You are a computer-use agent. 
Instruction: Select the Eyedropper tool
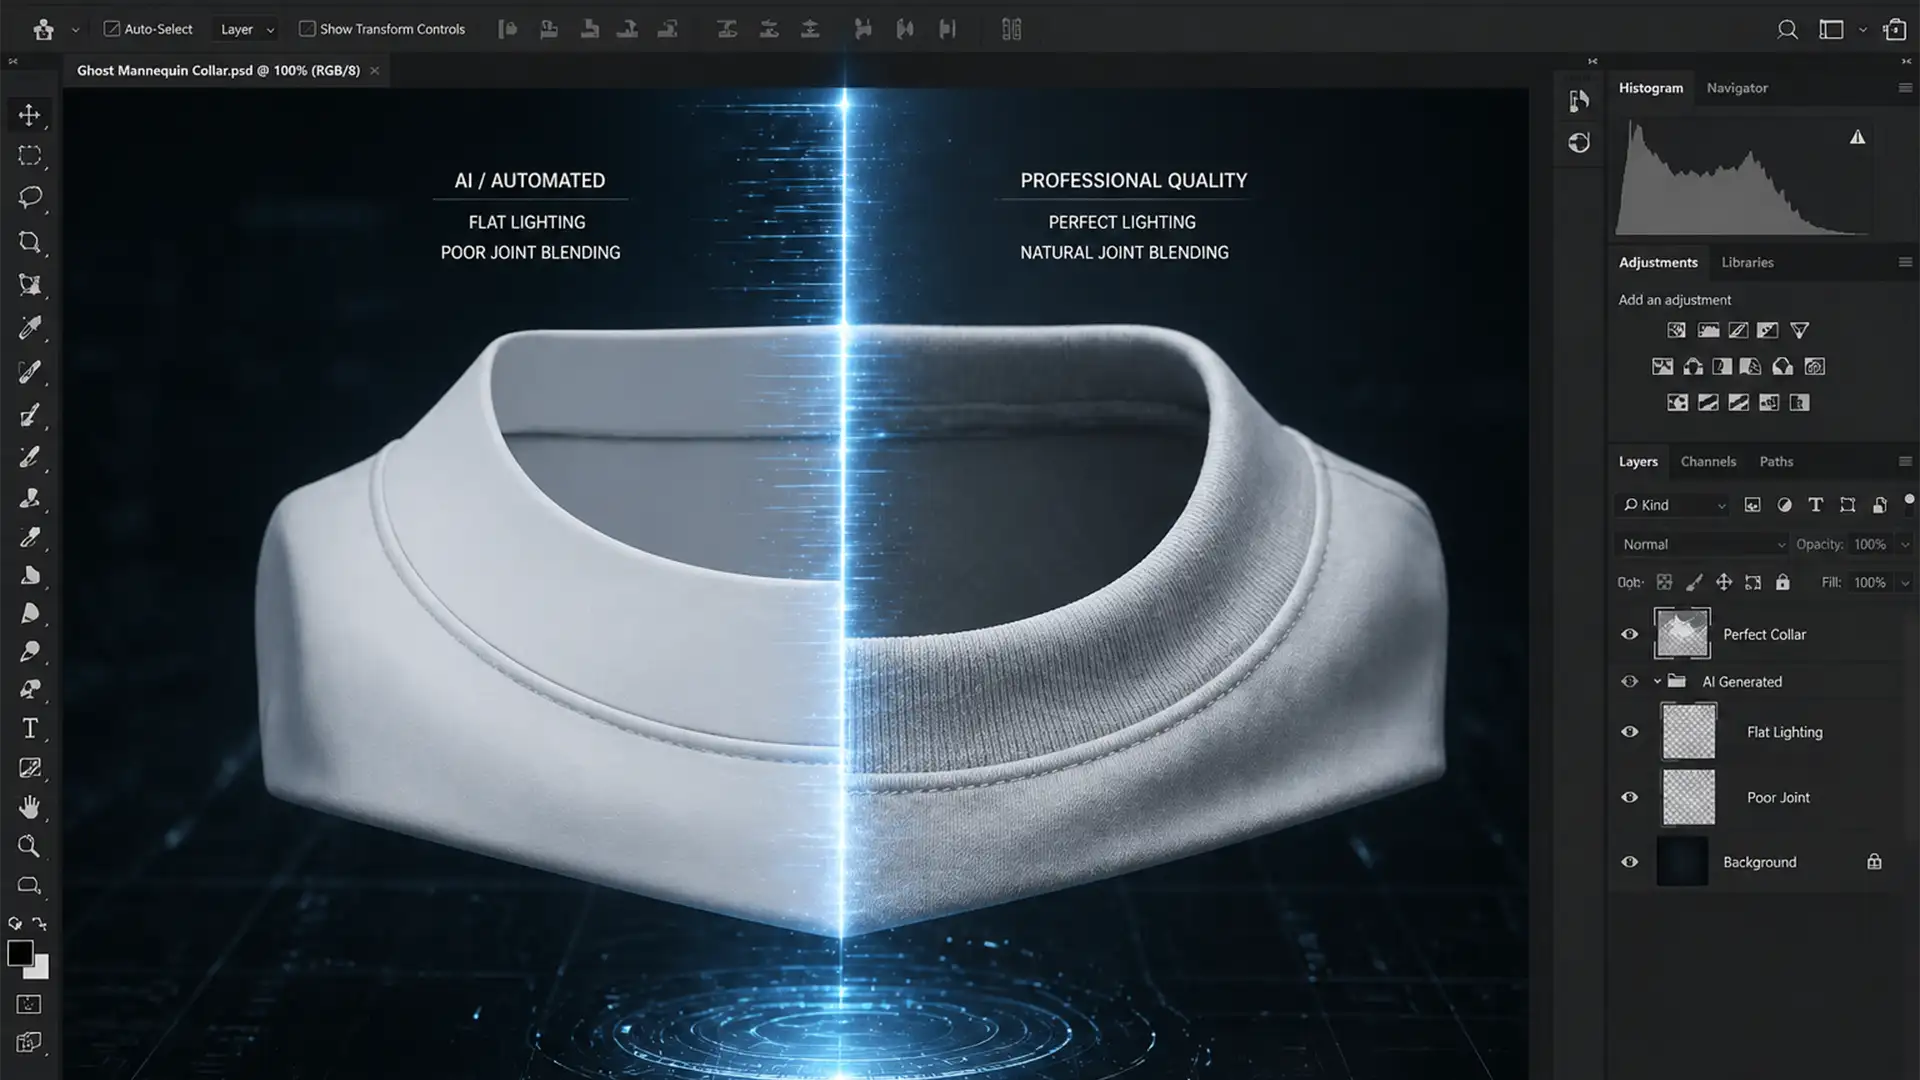pyautogui.click(x=29, y=328)
